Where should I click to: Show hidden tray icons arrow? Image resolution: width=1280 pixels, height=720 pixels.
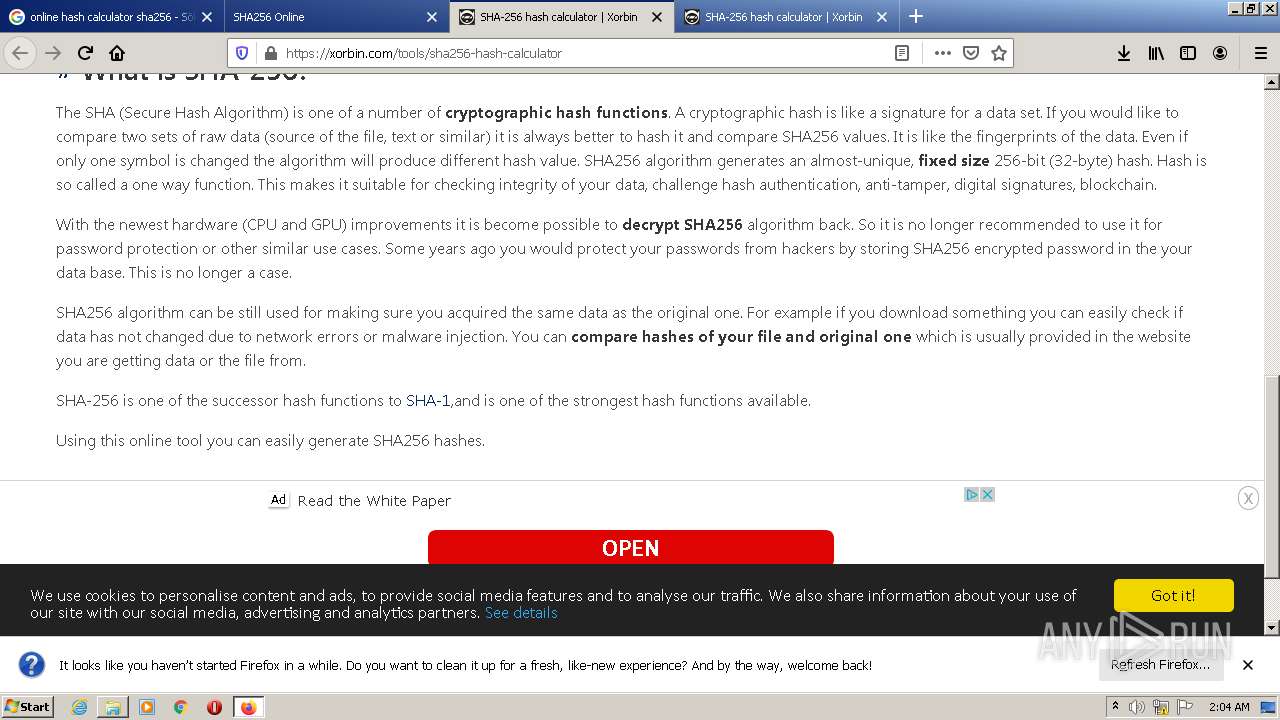coord(1115,706)
